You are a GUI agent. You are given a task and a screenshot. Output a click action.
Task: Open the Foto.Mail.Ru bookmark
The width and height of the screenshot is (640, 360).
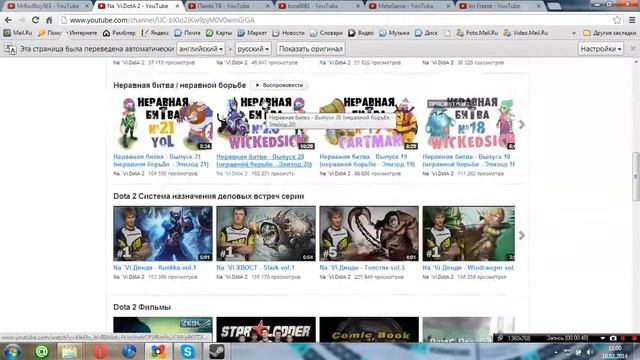click(x=477, y=33)
